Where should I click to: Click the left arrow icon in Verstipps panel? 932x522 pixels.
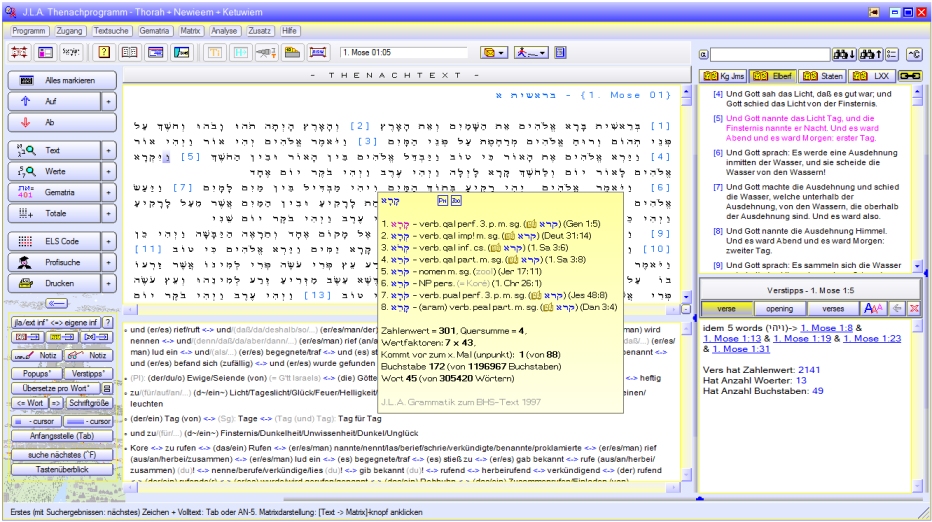[897, 309]
